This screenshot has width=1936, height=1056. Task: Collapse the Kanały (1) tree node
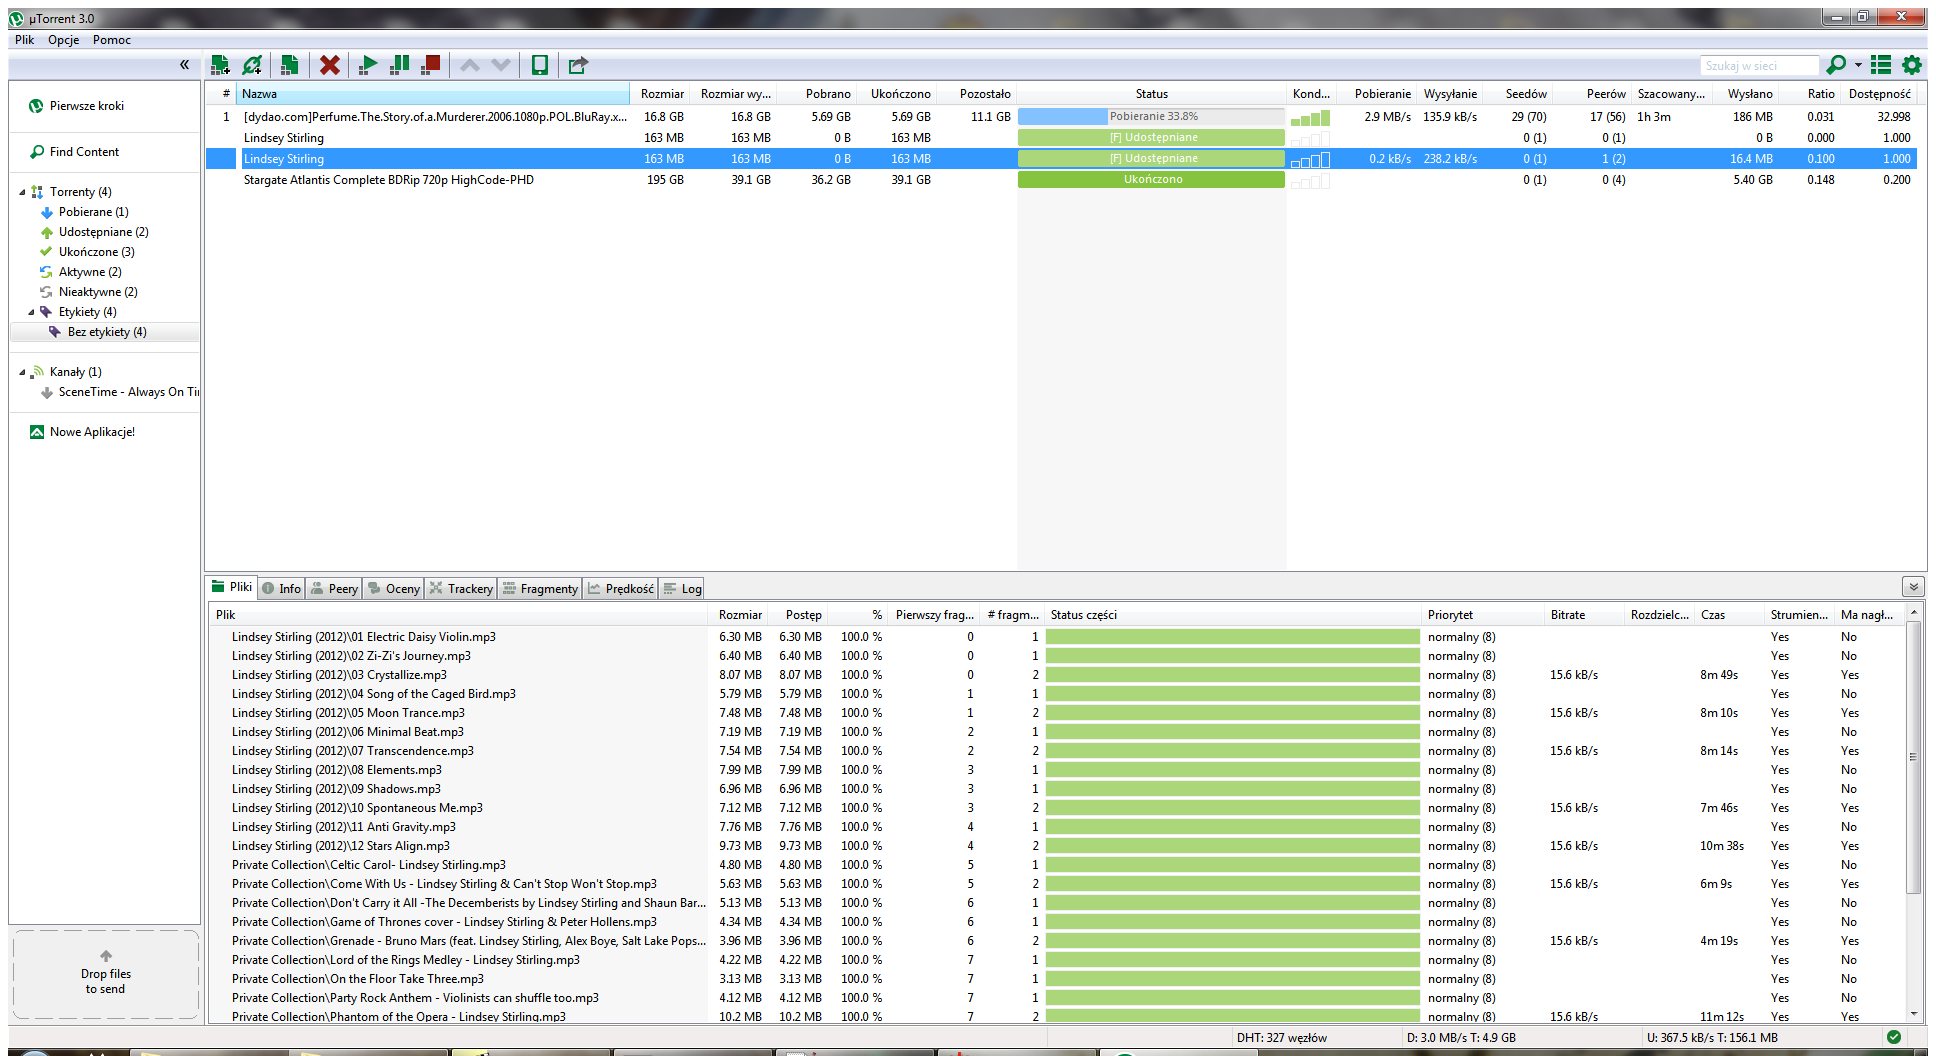pos(22,372)
